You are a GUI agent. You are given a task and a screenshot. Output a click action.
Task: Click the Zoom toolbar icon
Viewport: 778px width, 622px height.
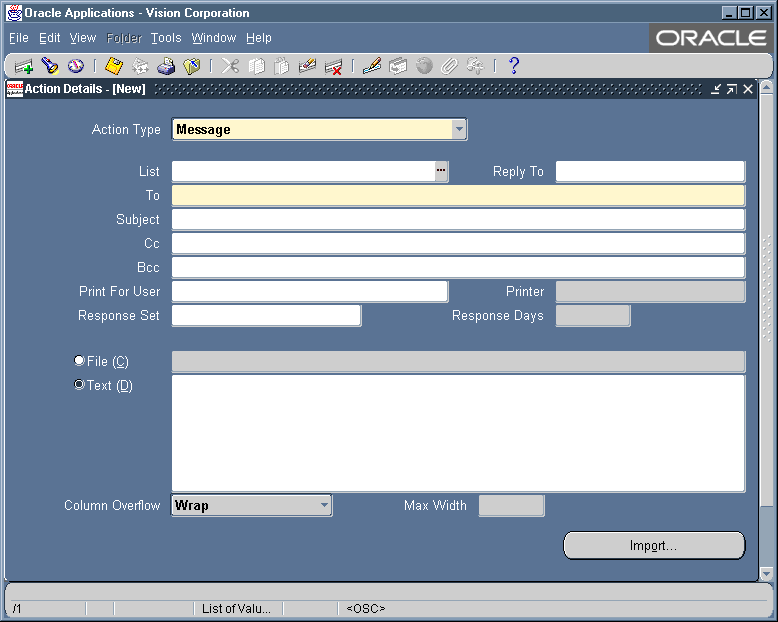point(398,66)
